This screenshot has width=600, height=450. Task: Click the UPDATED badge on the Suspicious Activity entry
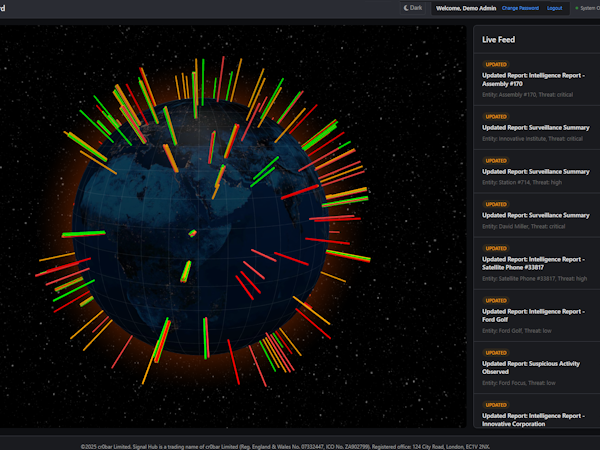click(496, 352)
